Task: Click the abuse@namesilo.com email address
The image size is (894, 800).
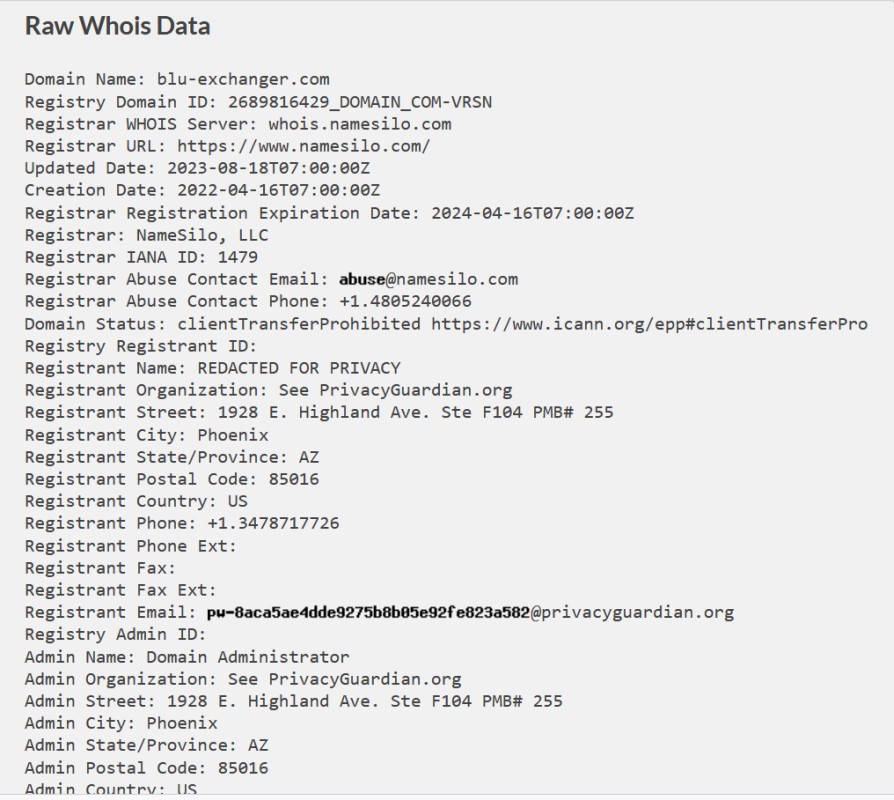Action: coord(429,279)
